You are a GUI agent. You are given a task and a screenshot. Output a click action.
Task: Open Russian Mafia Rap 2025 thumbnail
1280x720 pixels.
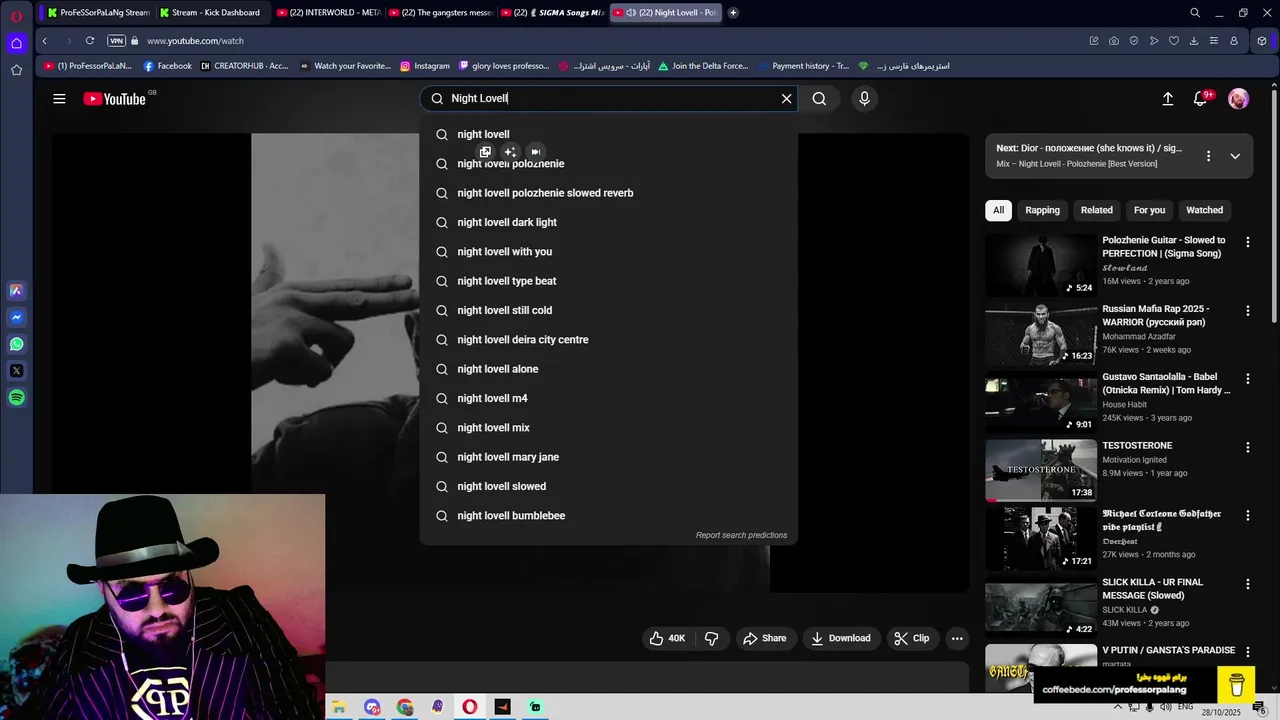[x=1041, y=334]
